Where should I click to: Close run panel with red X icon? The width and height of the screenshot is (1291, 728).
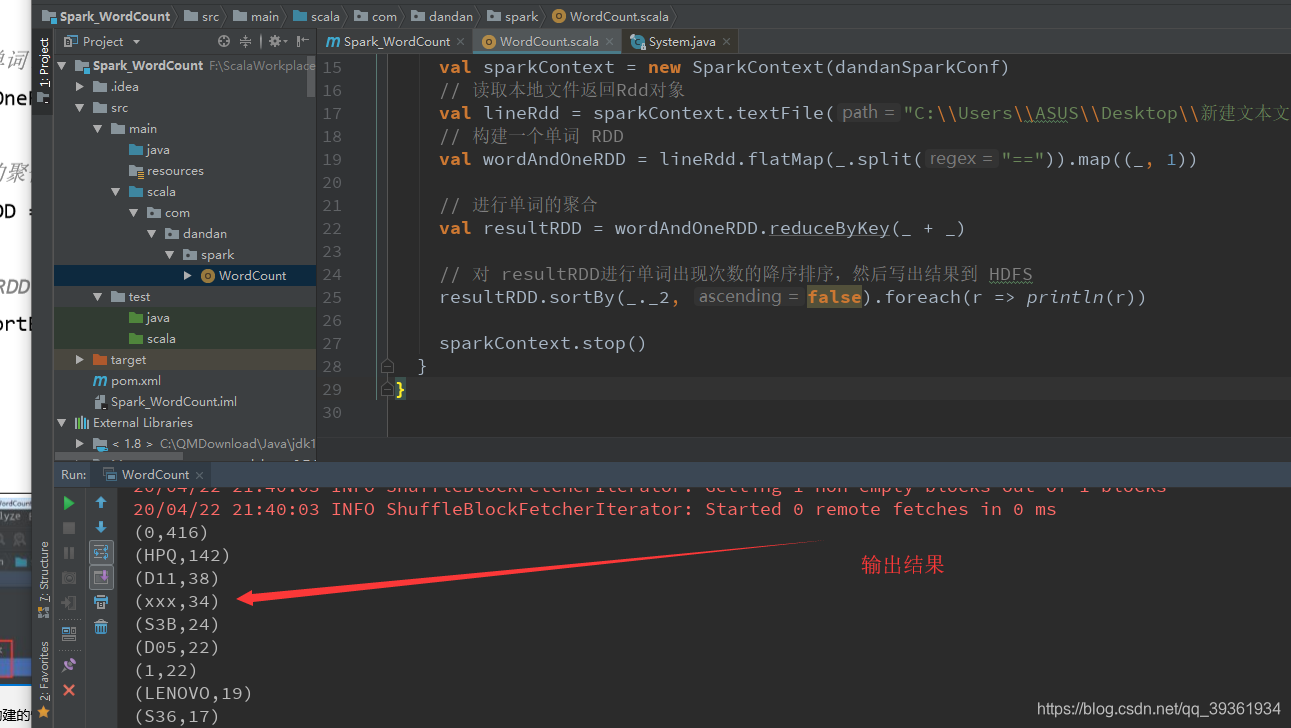pos(69,690)
